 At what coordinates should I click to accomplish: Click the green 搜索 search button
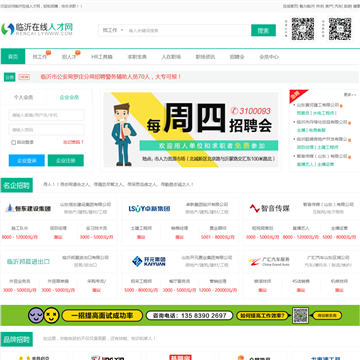(x=263, y=30)
